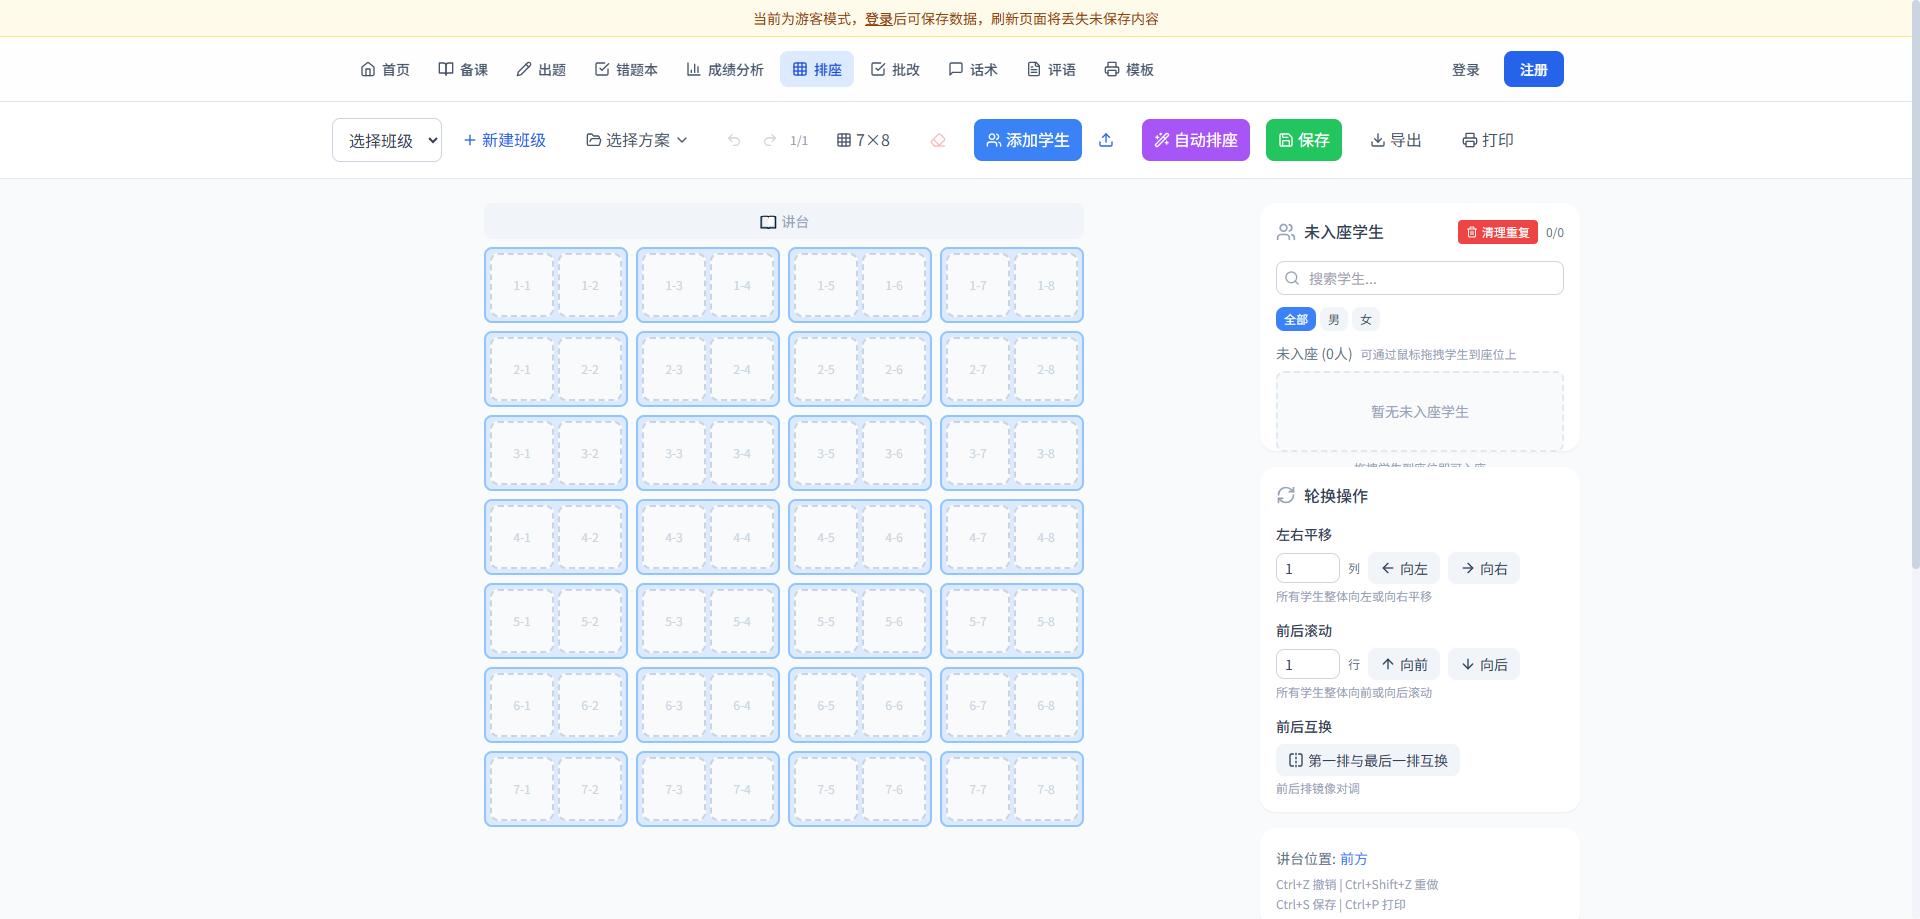
Task: Click the 轮换操作 rotate icon
Action: pyautogui.click(x=1286, y=495)
